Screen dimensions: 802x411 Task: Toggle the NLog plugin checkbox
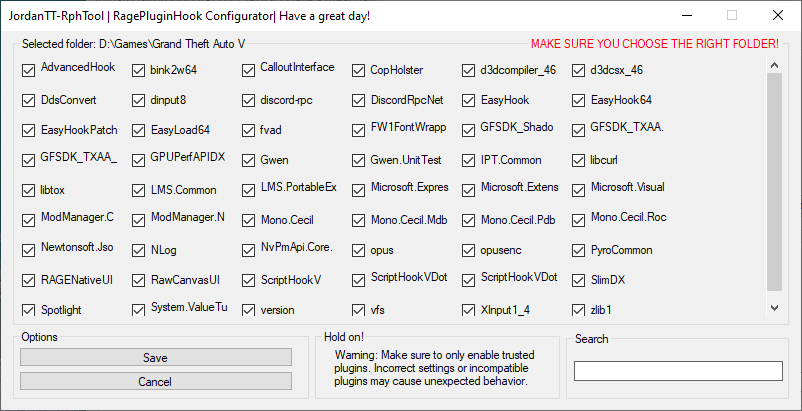click(x=139, y=250)
